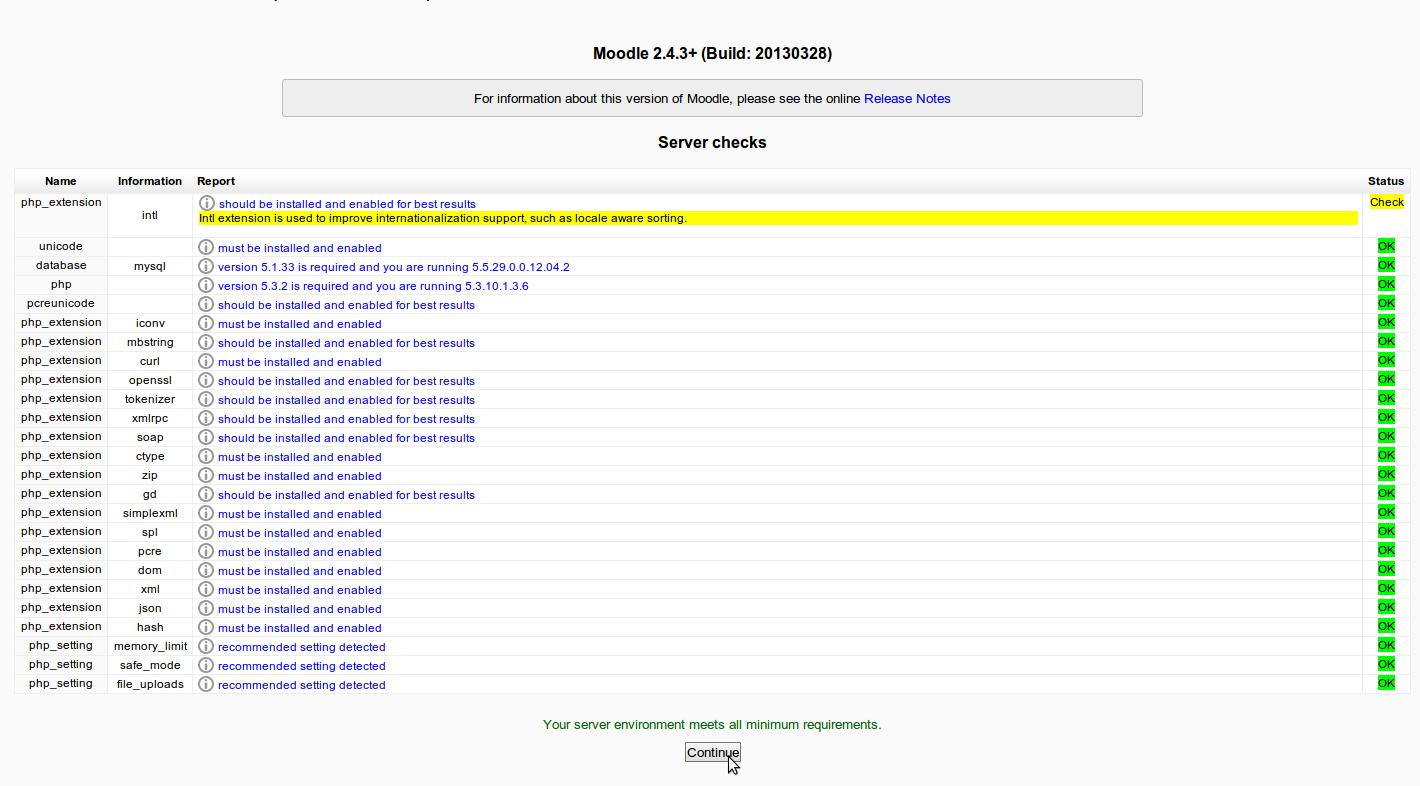
Task: Click the 'meets all minimum requirements' message
Action: click(712, 724)
